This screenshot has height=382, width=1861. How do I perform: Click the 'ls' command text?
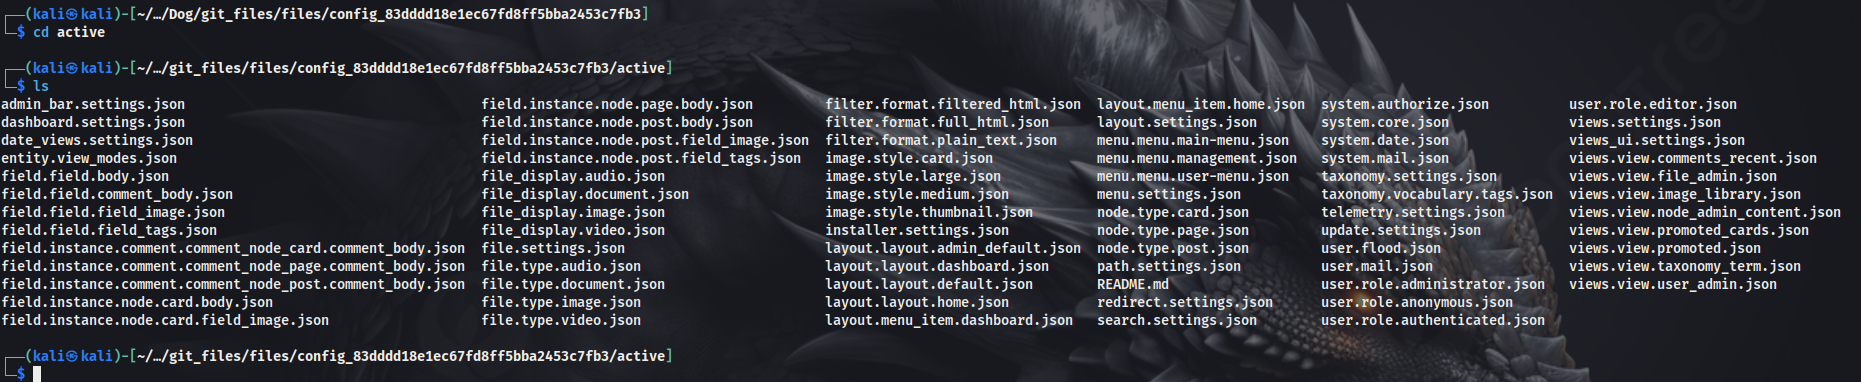pyautogui.click(x=41, y=86)
